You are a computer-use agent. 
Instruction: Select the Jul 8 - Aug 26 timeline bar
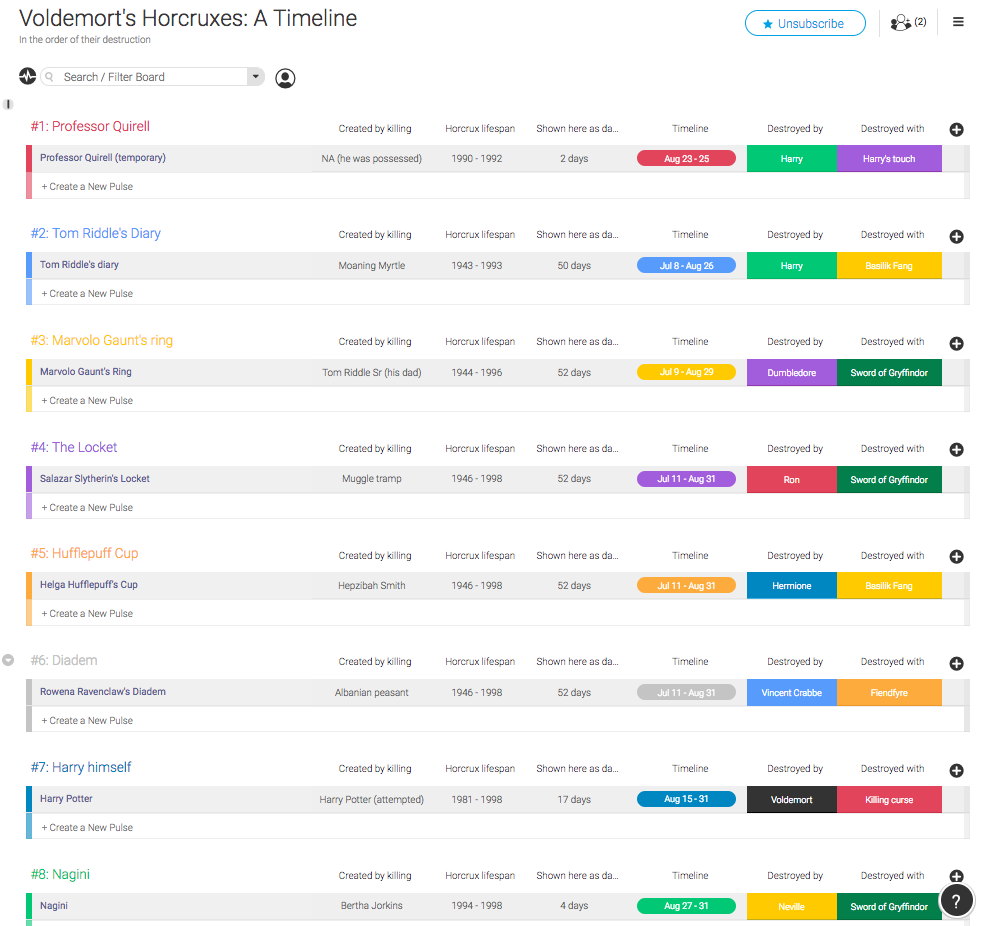click(686, 266)
